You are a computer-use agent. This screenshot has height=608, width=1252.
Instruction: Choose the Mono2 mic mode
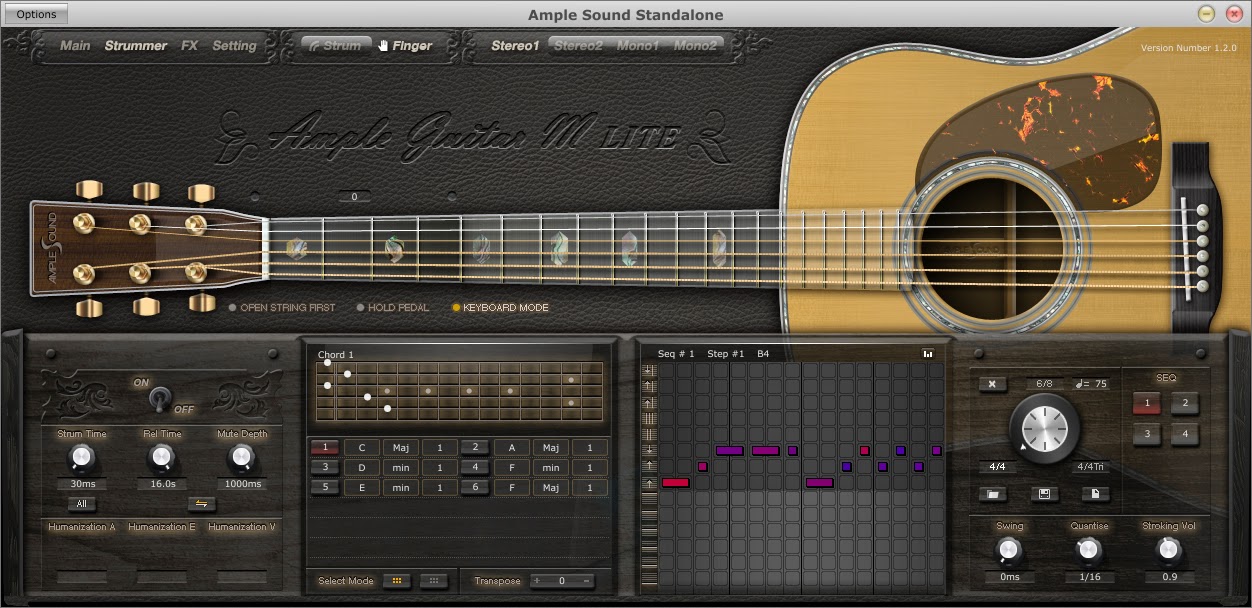[x=696, y=46]
